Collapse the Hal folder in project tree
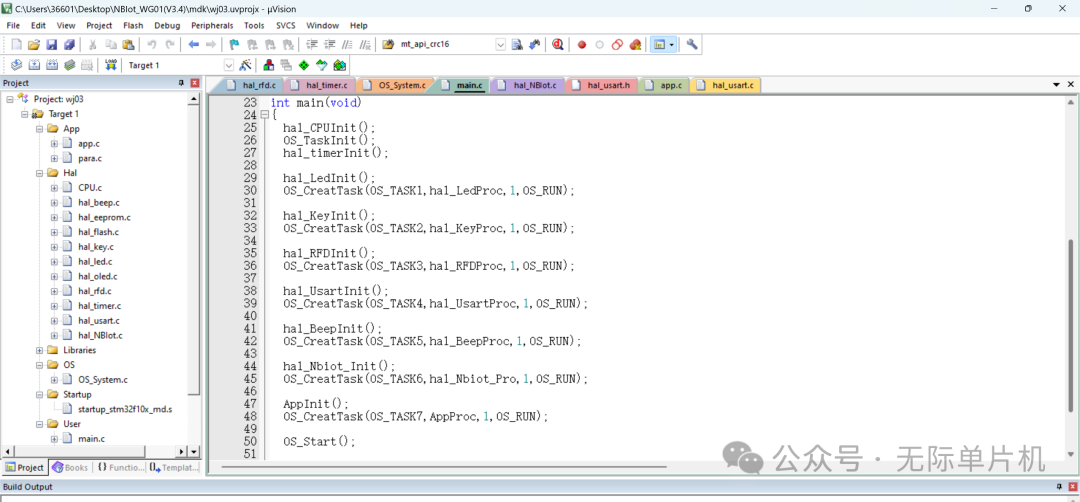This screenshot has width=1080, height=502. point(40,173)
